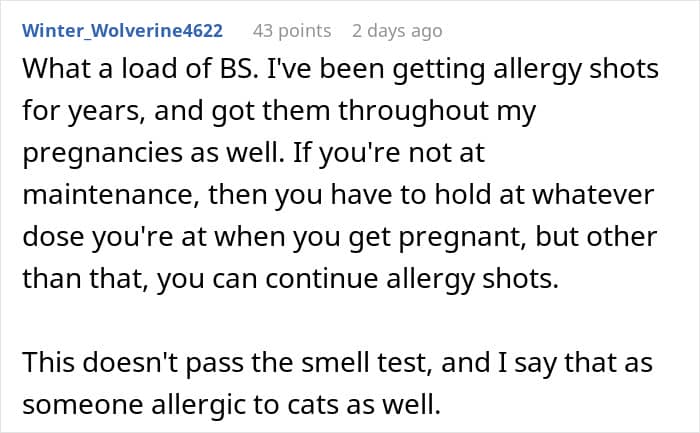Screen dimensions: 700x433
Task: Click 'than that' at the sixth line start
Action: point(85,279)
